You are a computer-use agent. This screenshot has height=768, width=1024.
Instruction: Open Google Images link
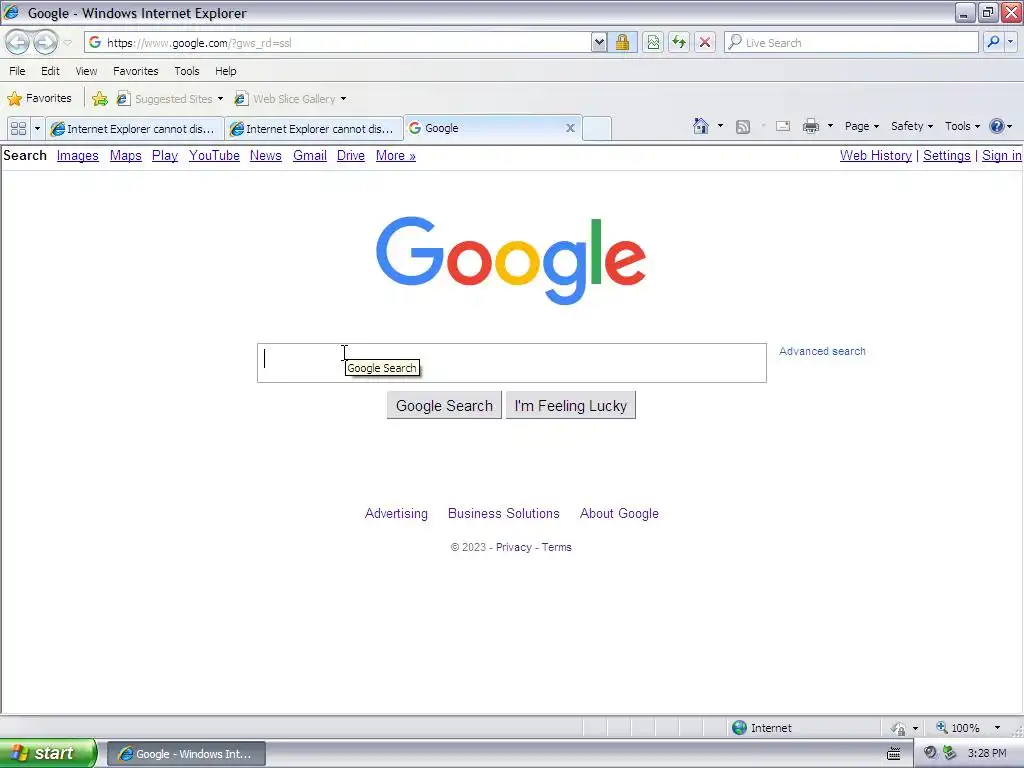tap(78, 155)
